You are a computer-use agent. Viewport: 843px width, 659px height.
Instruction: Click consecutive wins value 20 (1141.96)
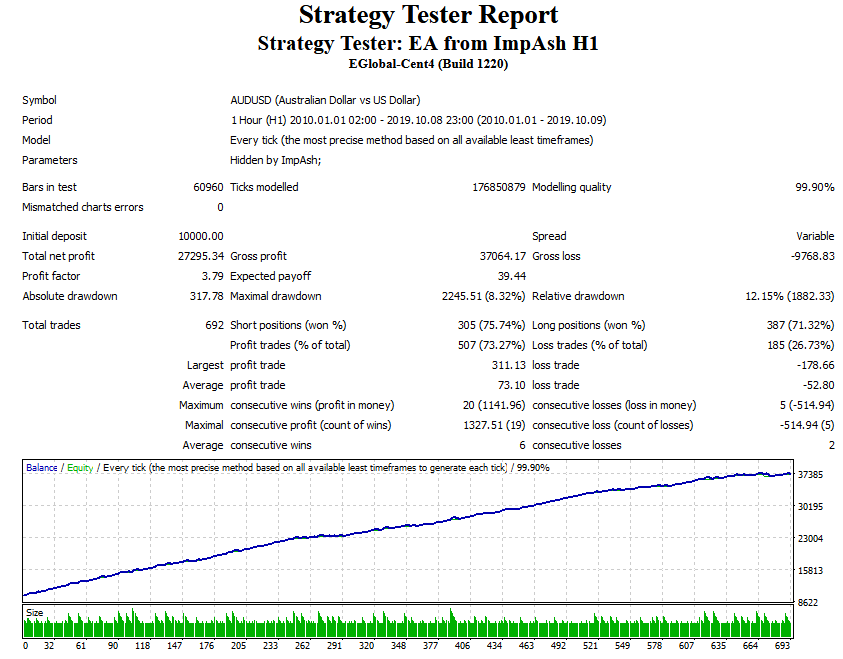tap(494, 405)
